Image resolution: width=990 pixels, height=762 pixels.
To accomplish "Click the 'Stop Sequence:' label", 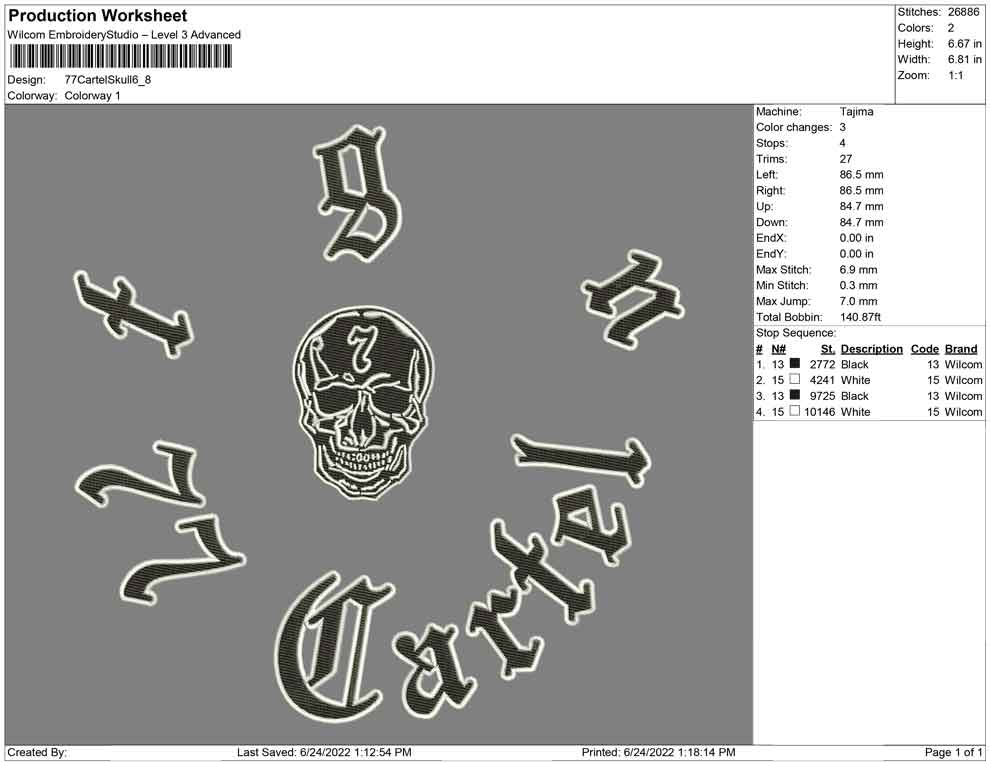I will pyautogui.click(x=796, y=333).
